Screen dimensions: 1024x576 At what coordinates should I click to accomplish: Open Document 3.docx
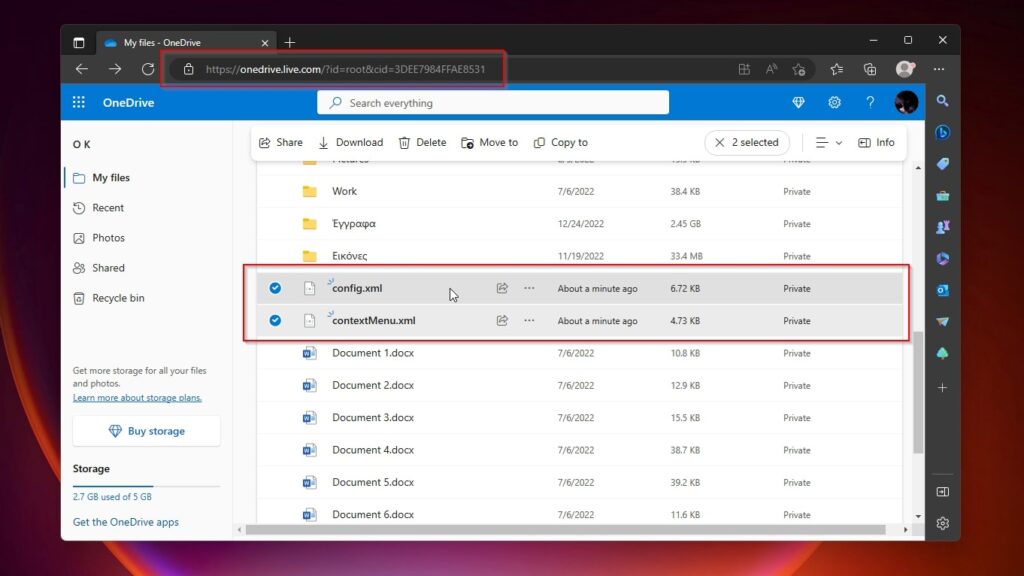pos(373,417)
